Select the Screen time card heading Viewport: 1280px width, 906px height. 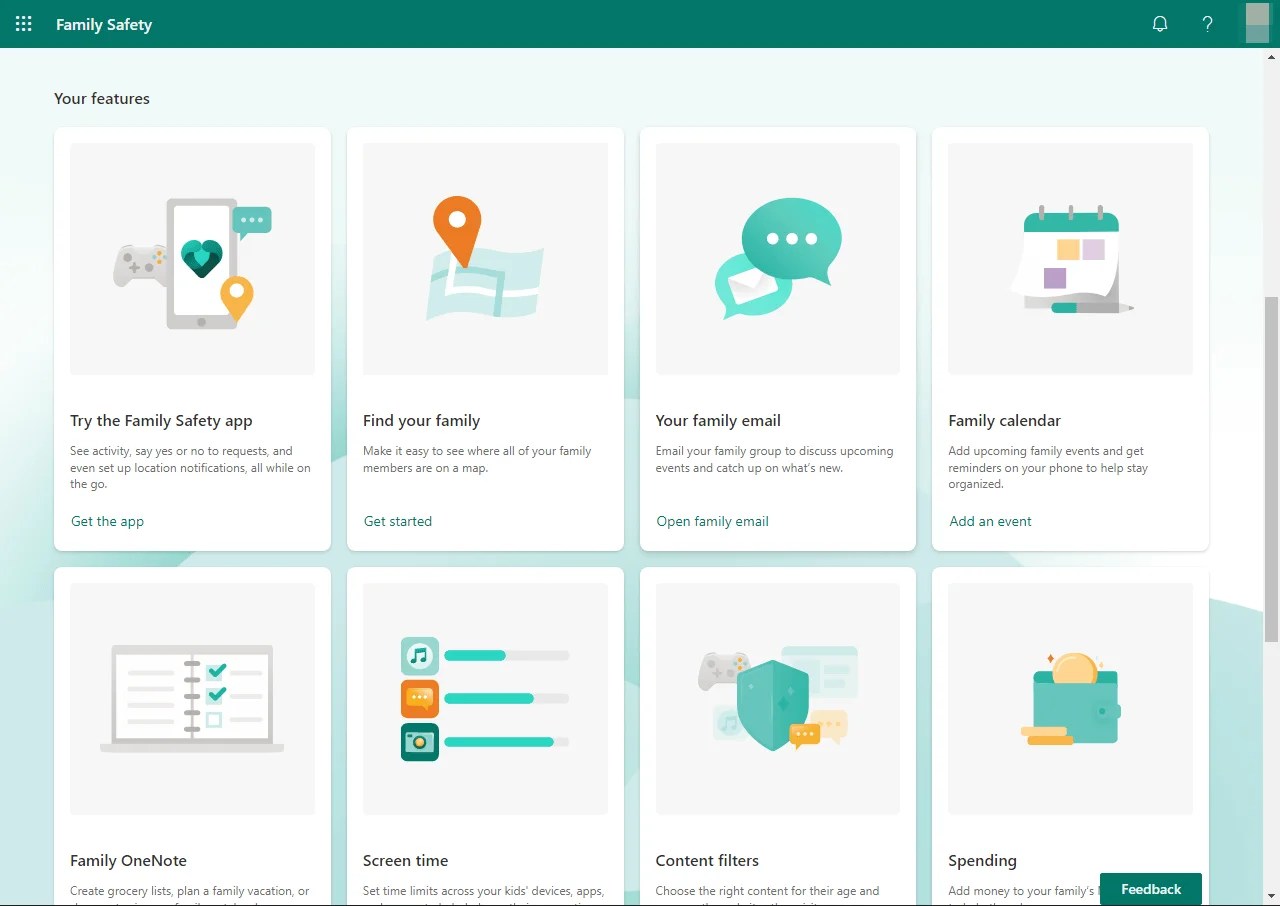coord(405,860)
